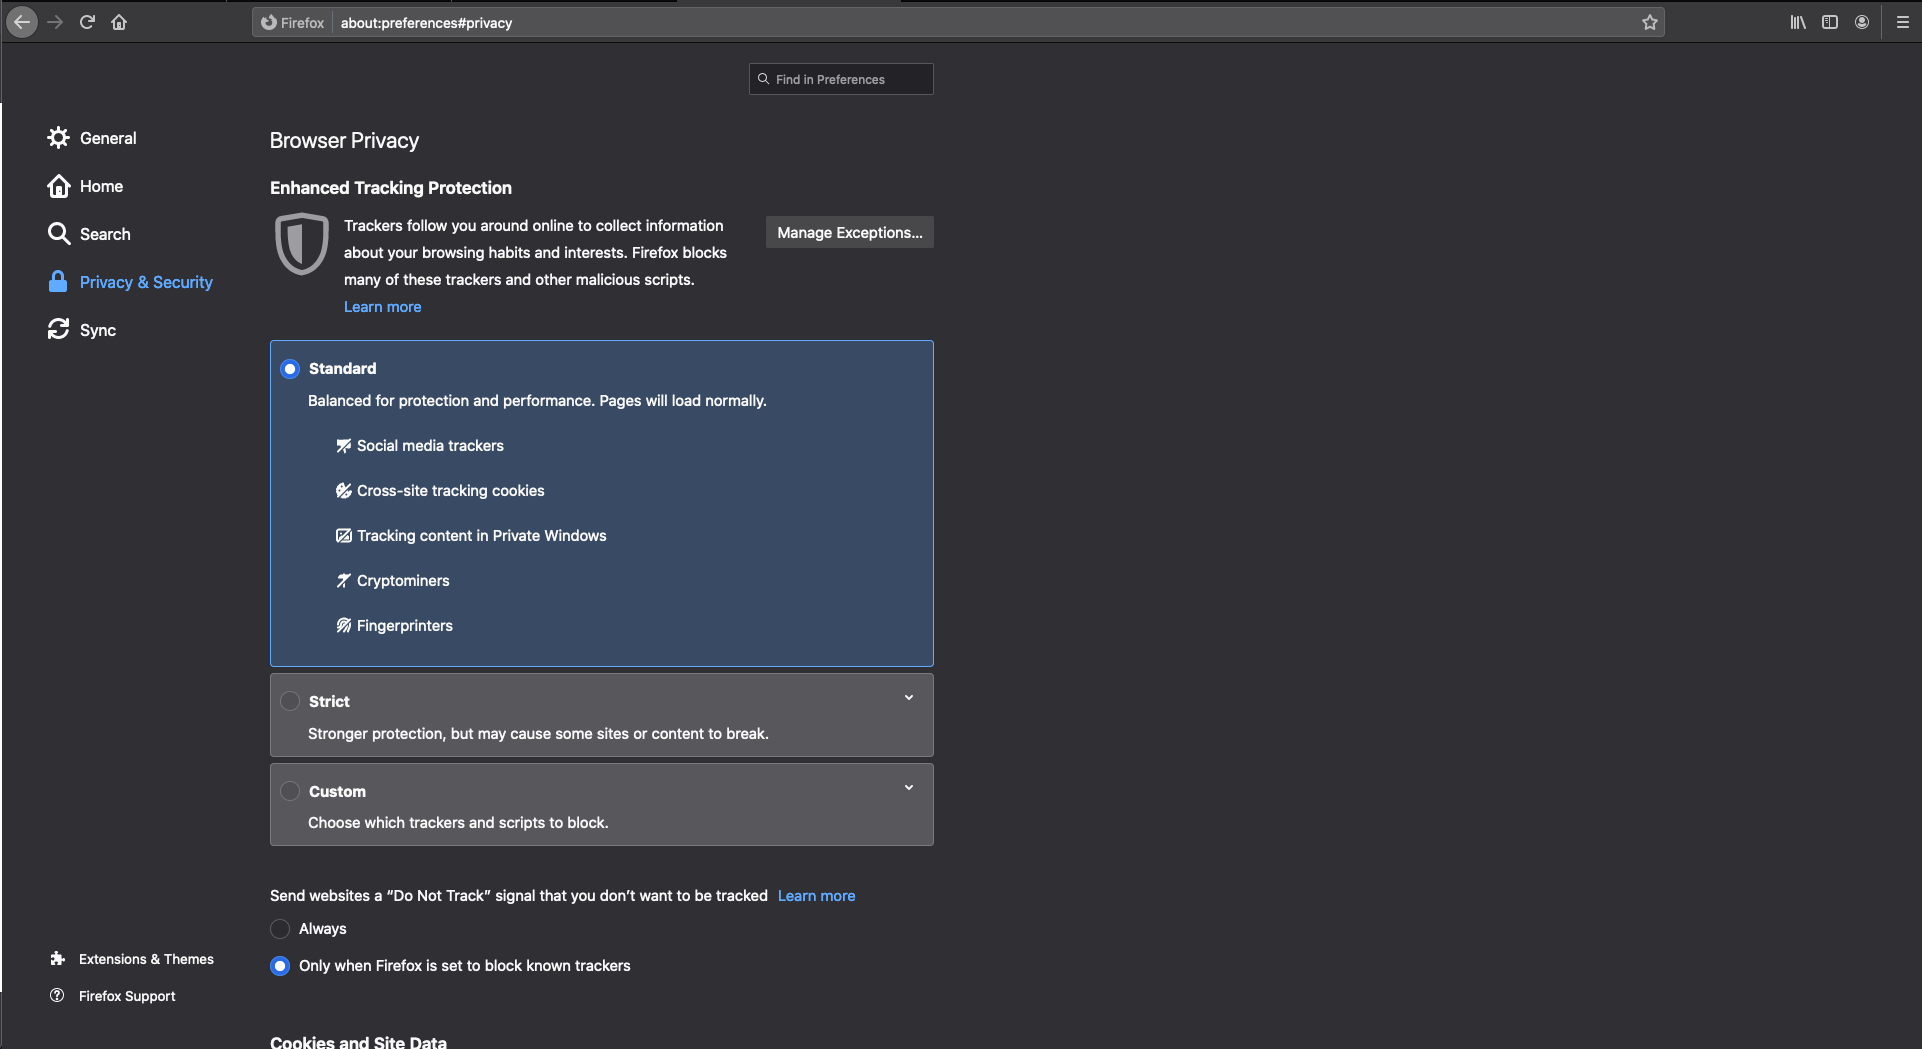Open the Firefox home page icon
The height and width of the screenshot is (1049, 1922).
click(x=119, y=22)
